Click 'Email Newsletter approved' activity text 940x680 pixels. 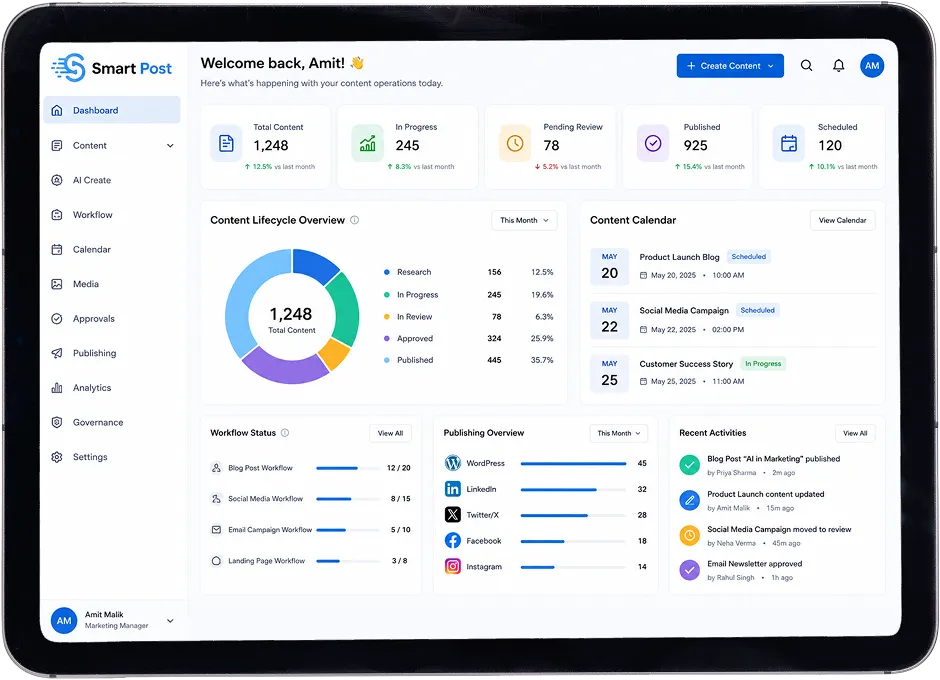(x=754, y=564)
